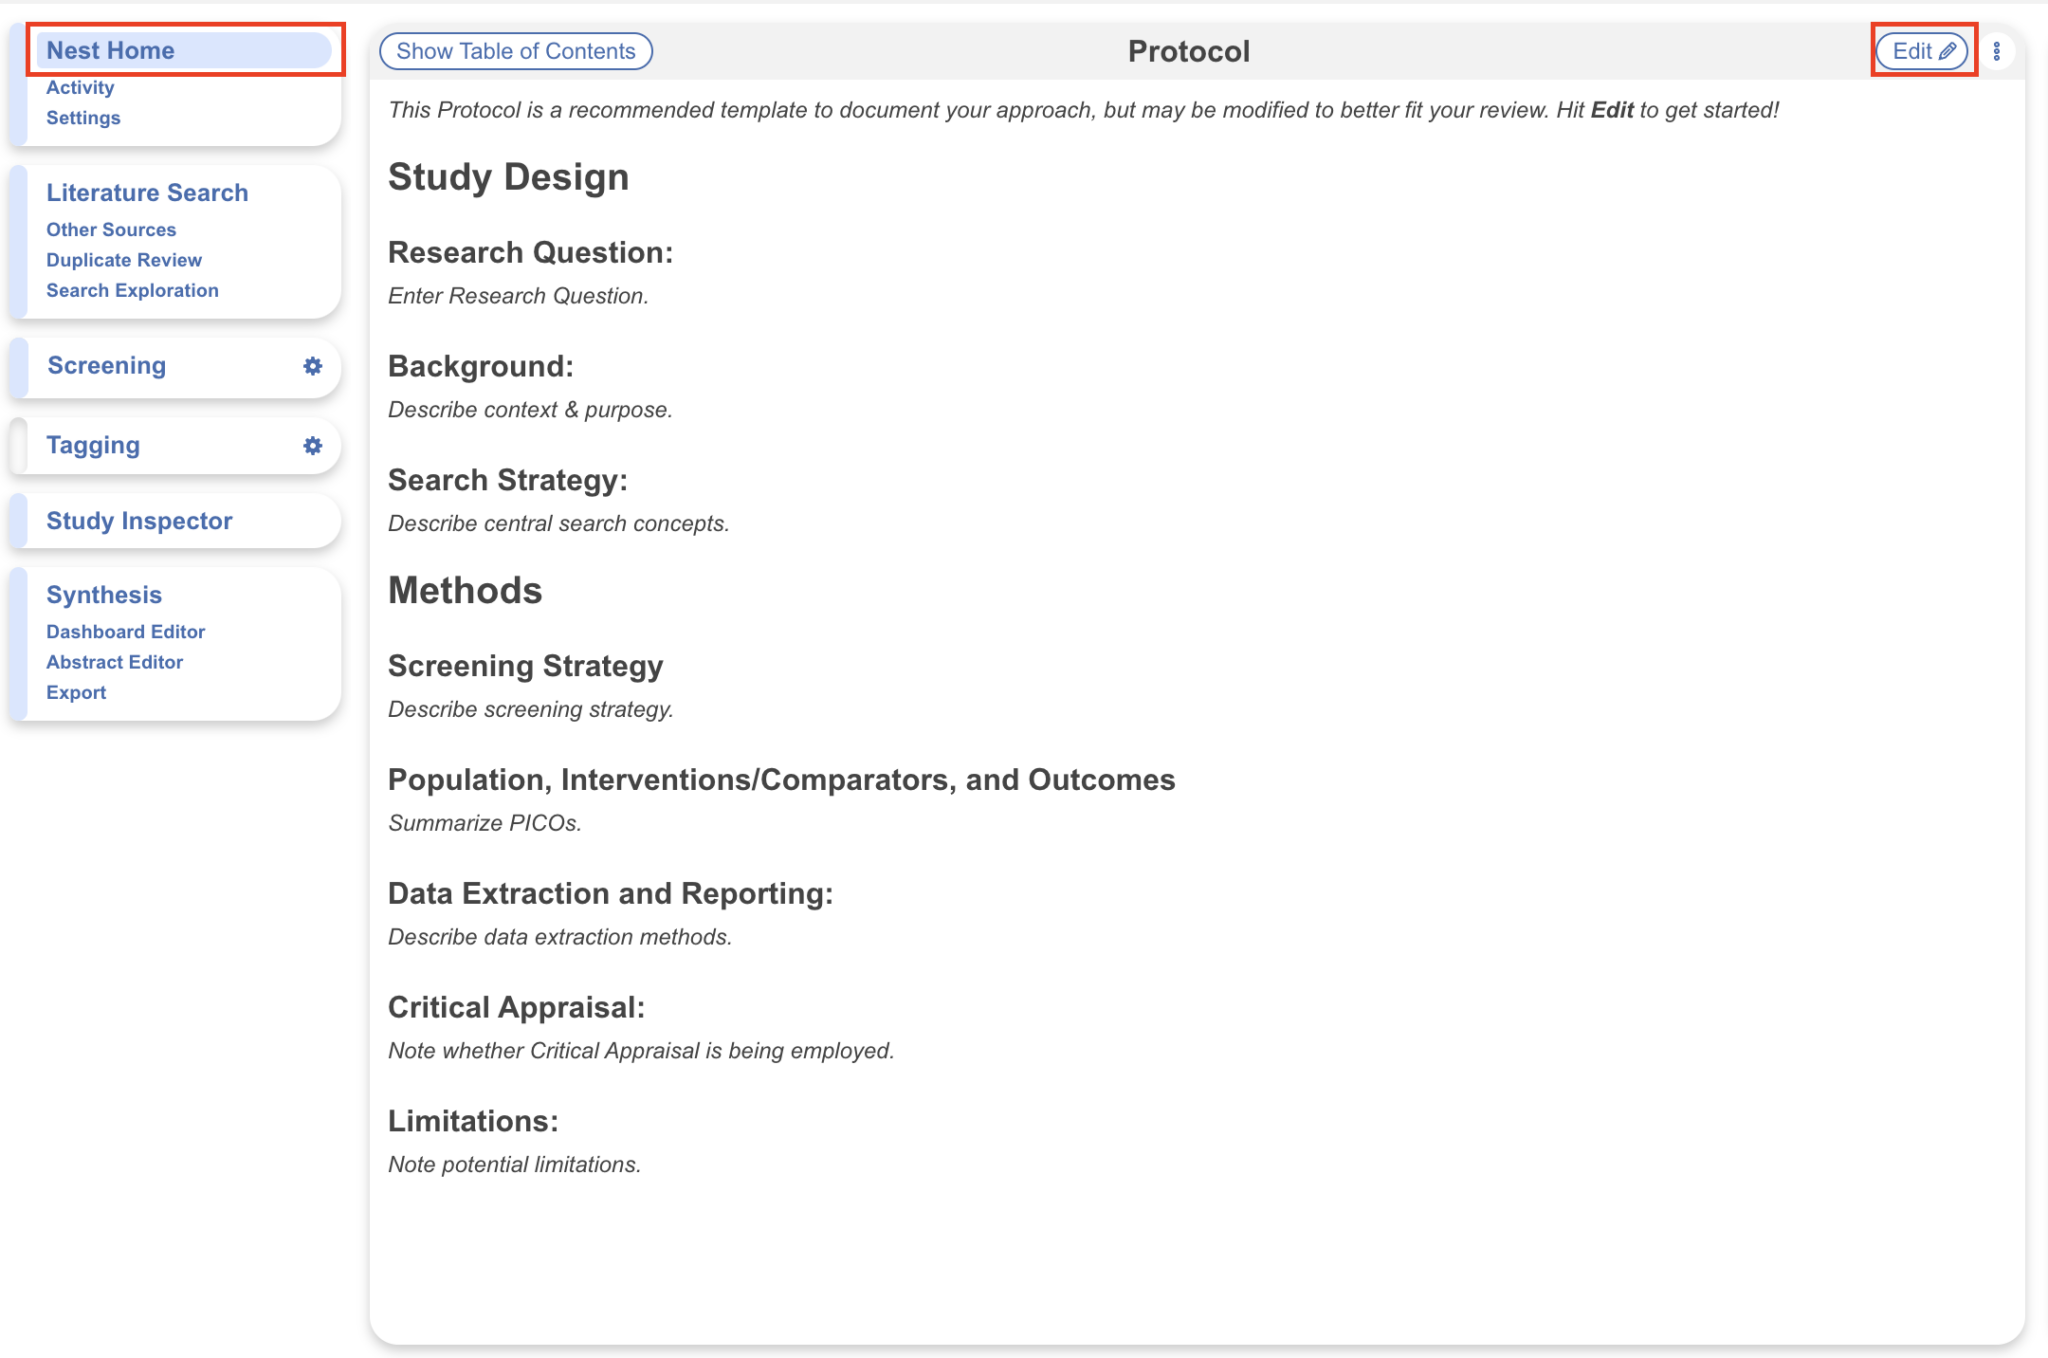Open the Tagging module
This screenshot has width=2048, height=1358.
(93, 445)
